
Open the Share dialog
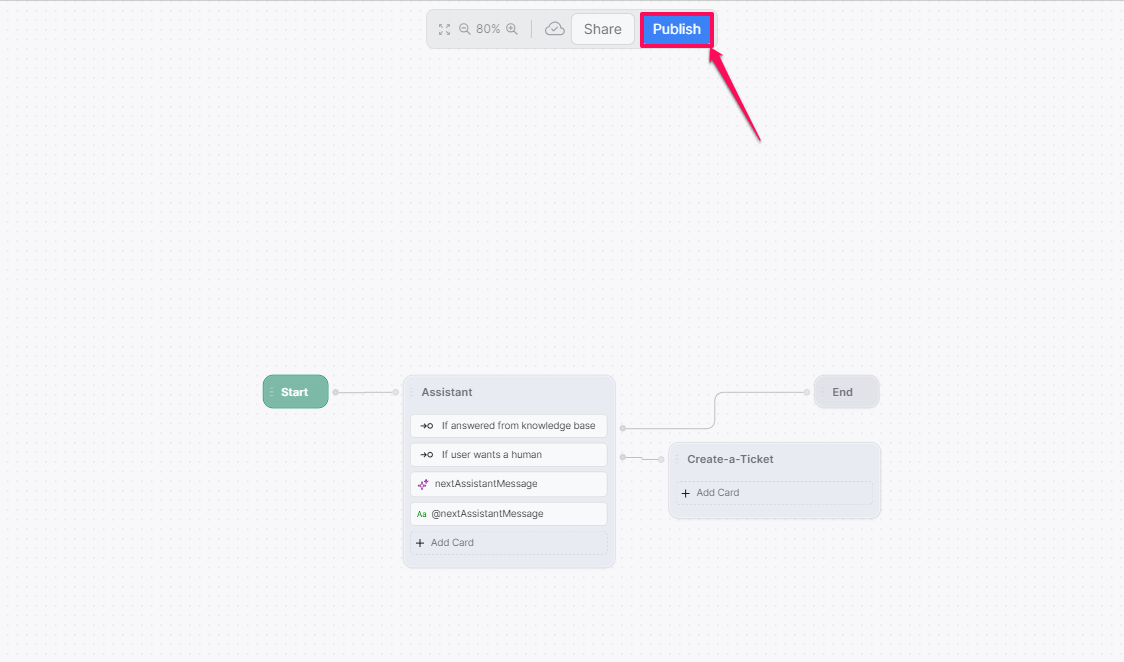[x=602, y=30]
